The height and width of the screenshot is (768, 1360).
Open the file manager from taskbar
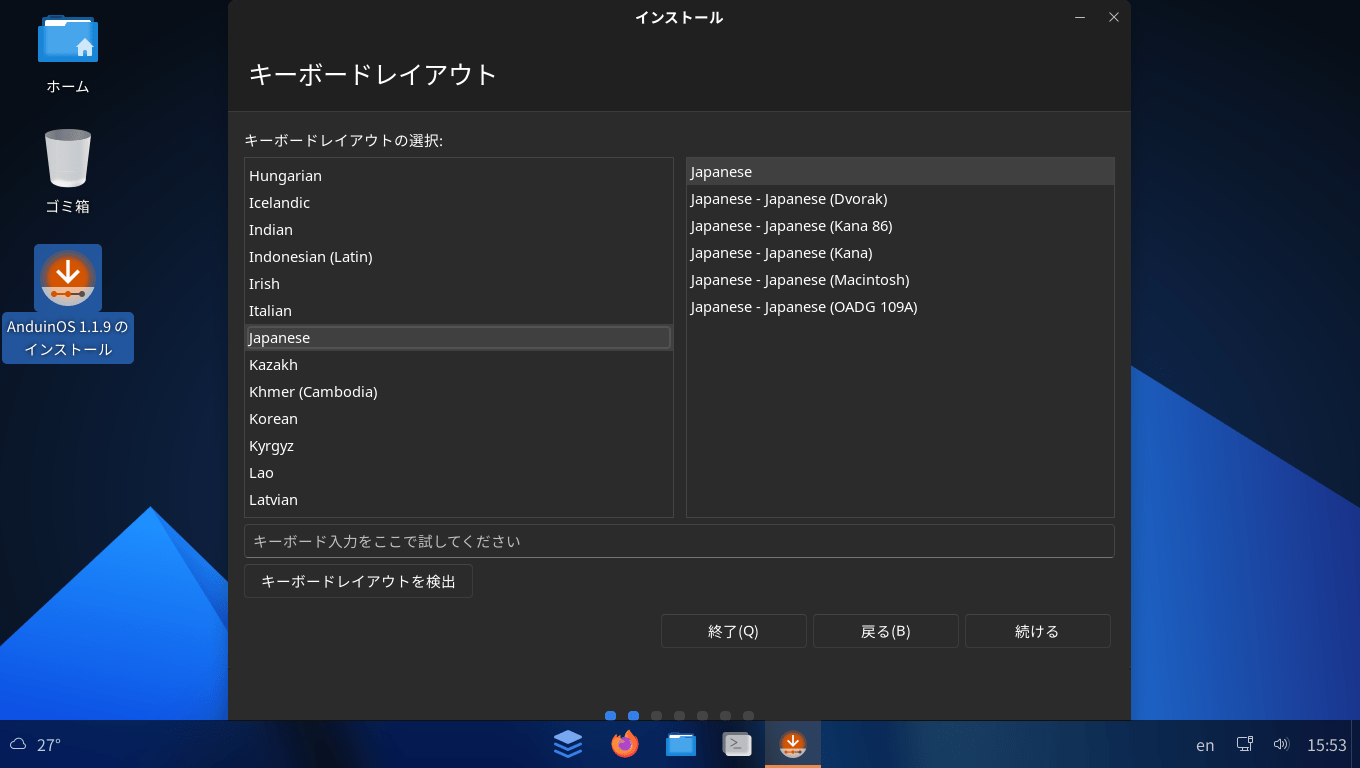(681, 744)
